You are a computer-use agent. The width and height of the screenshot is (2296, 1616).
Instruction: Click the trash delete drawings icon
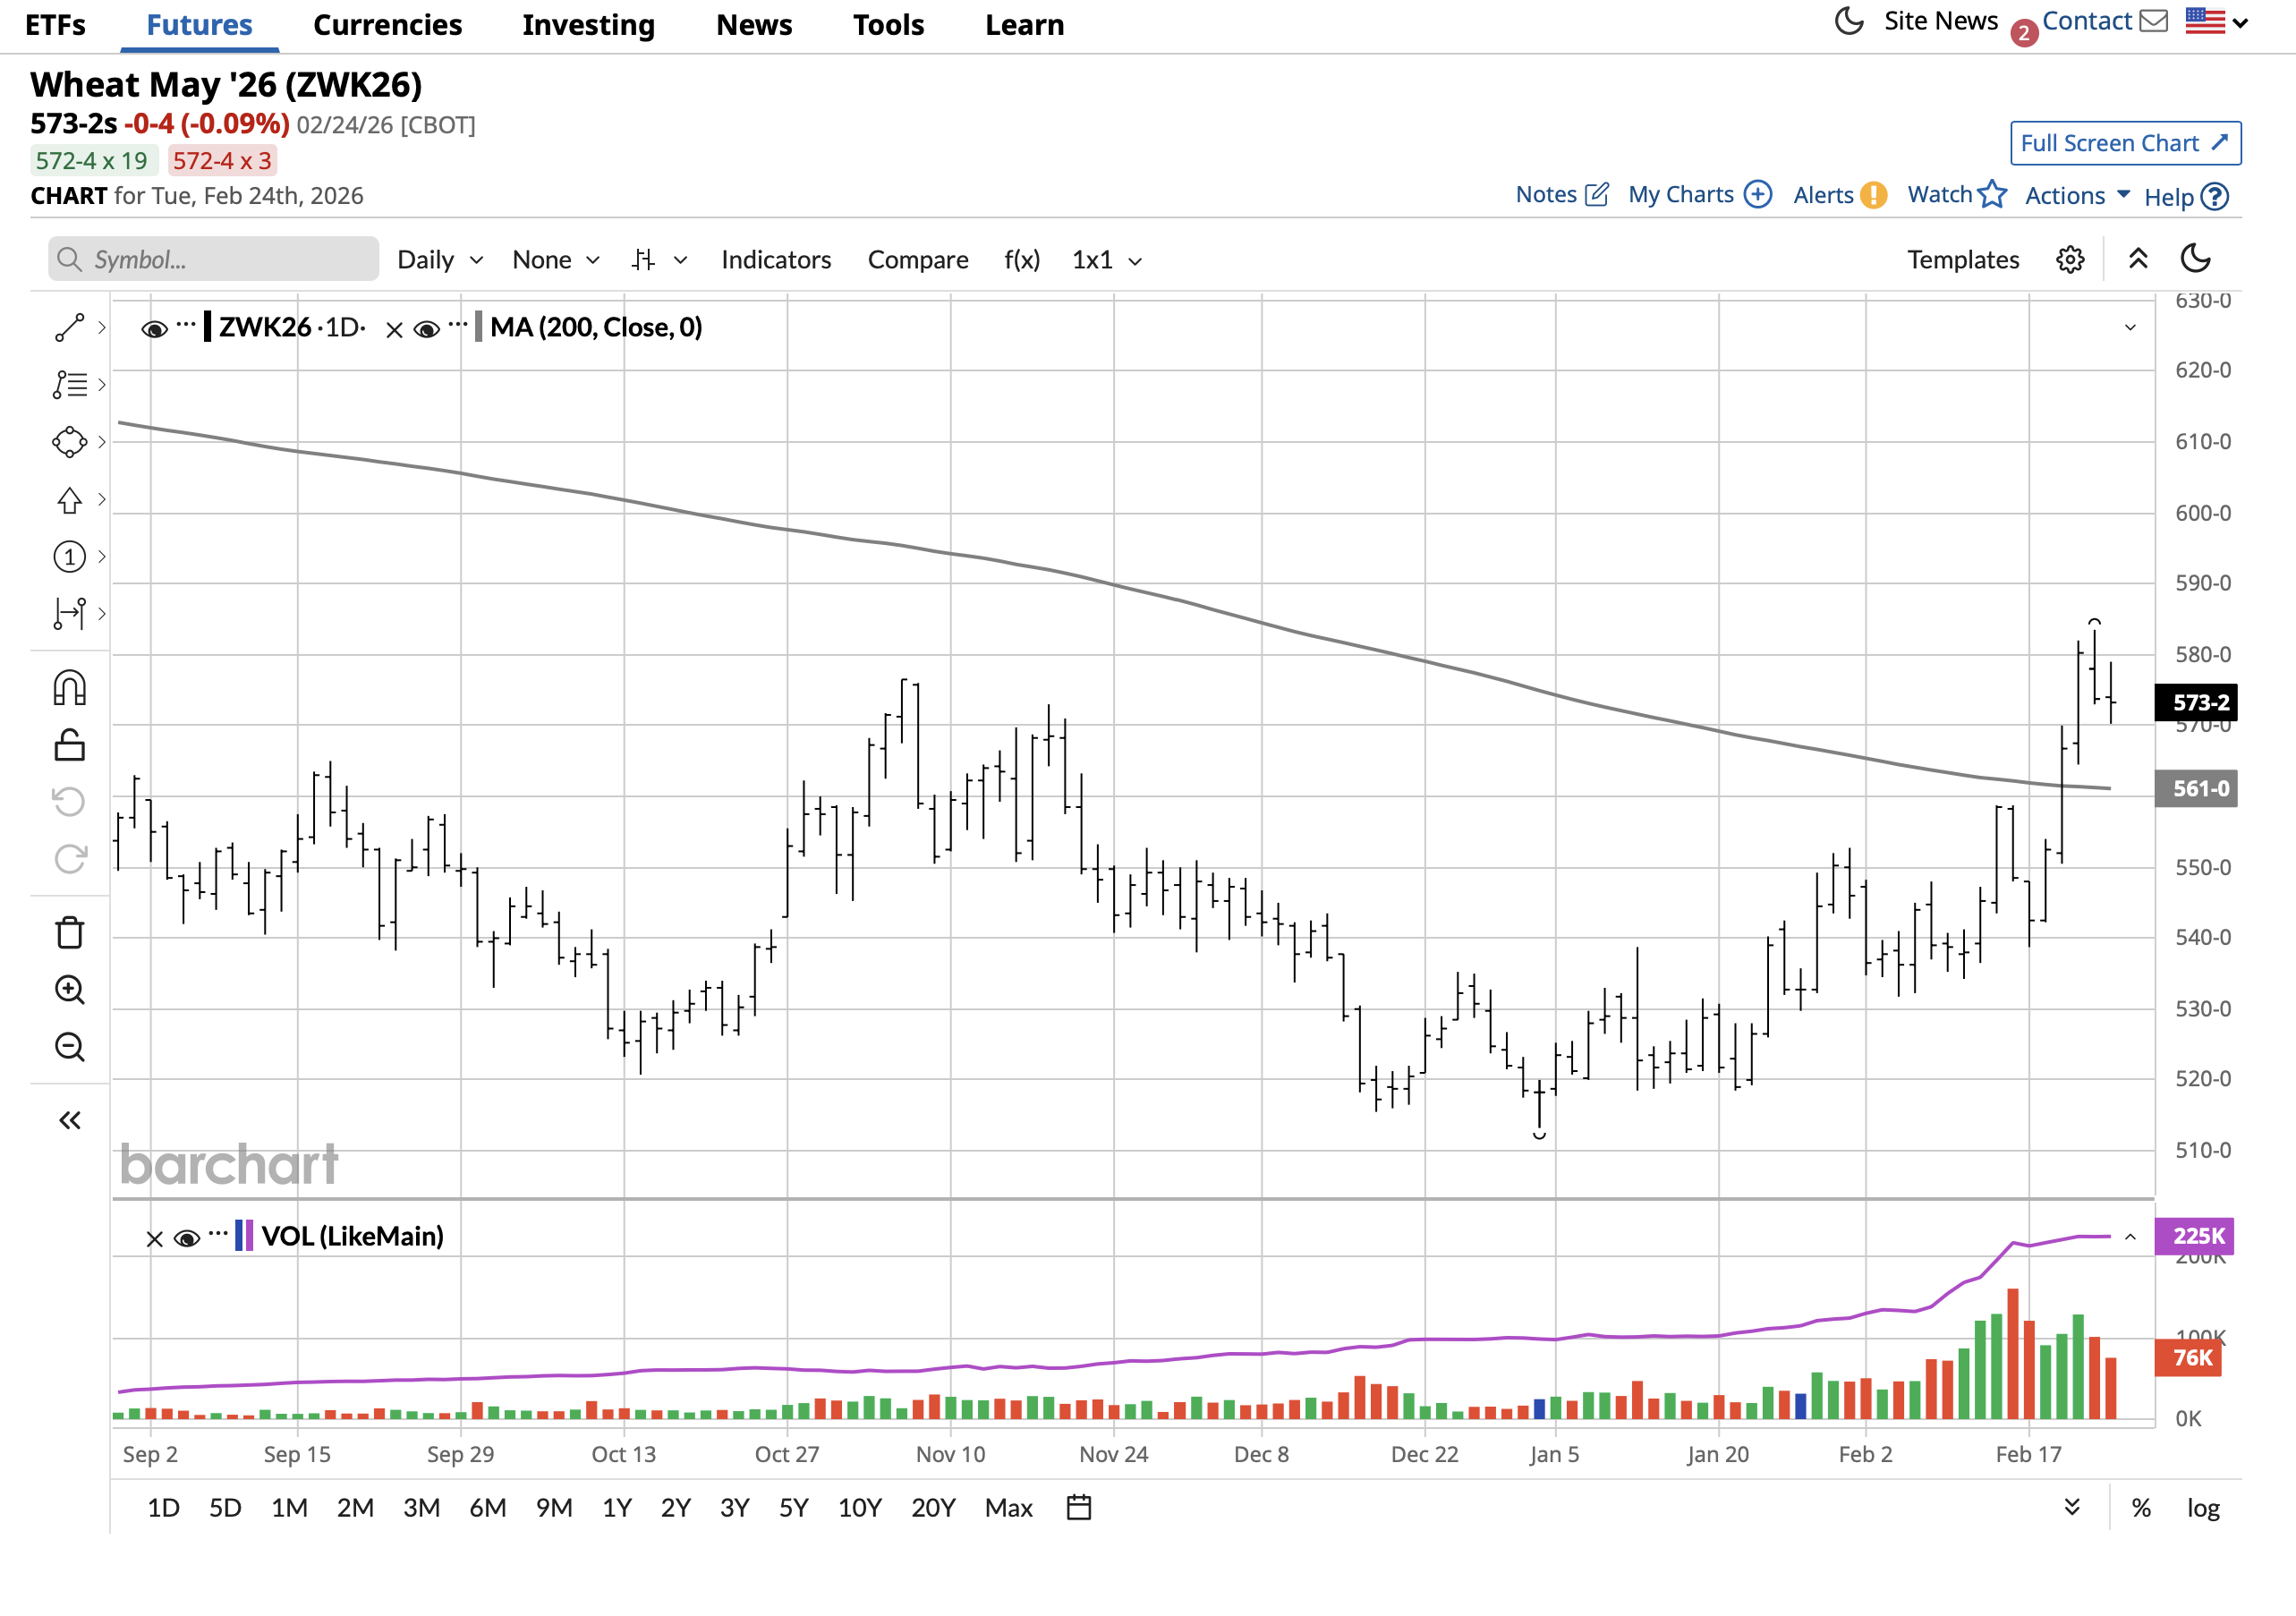[69, 932]
